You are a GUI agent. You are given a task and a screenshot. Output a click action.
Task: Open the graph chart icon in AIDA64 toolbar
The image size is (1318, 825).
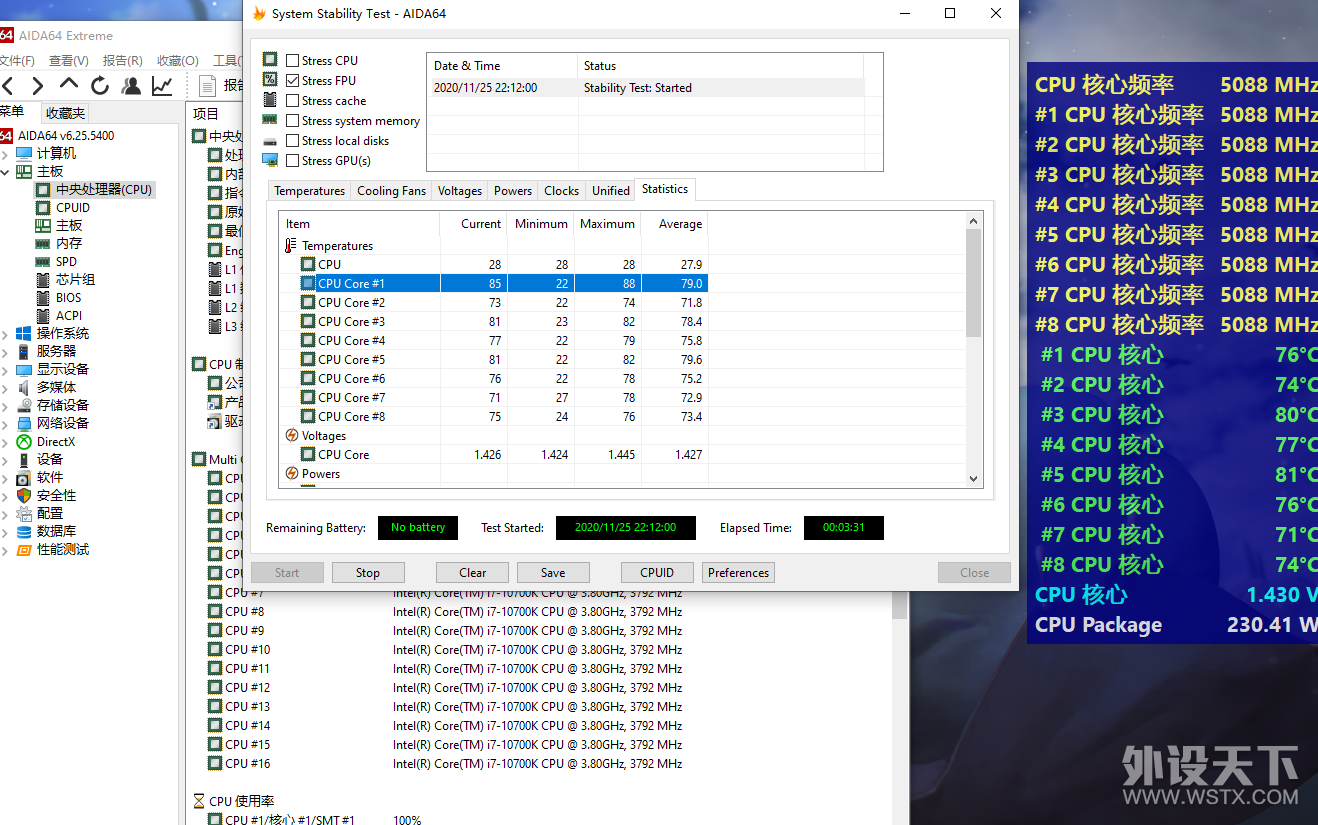click(x=162, y=86)
